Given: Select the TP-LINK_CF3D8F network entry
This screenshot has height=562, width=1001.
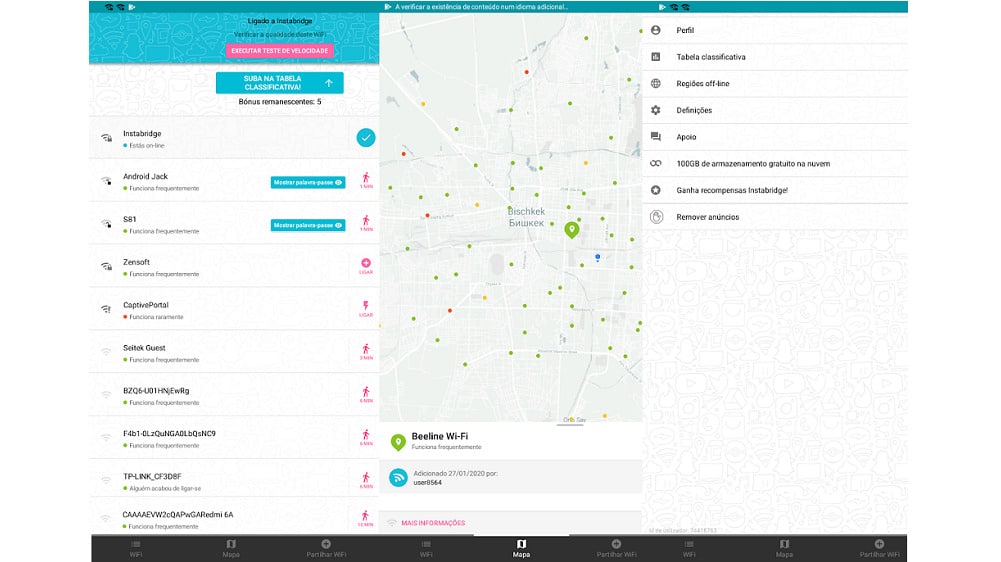Looking at the screenshot, I should [x=234, y=480].
